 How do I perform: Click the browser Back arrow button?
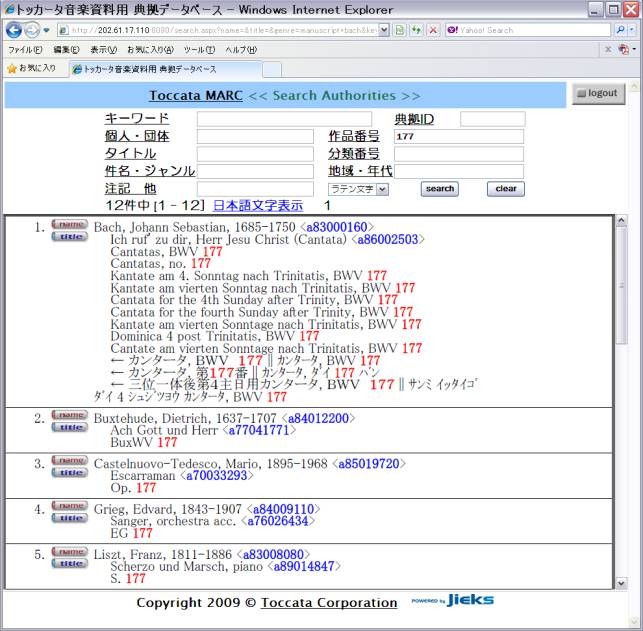tap(14, 30)
